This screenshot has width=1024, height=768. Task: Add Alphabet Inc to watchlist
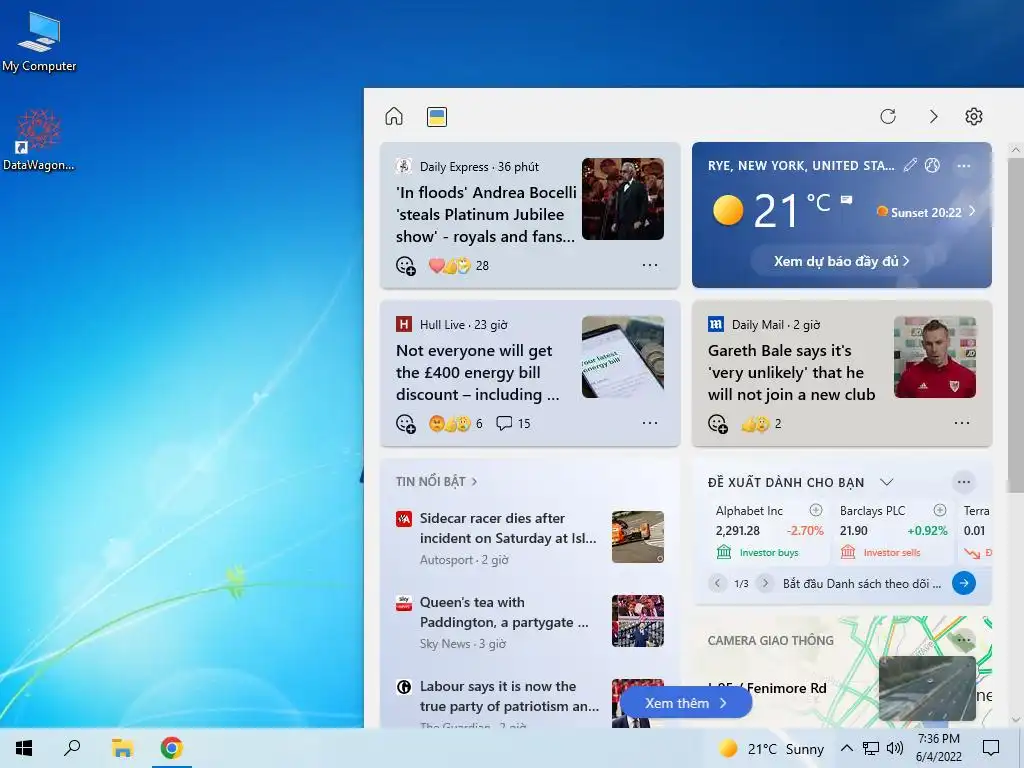click(816, 510)
